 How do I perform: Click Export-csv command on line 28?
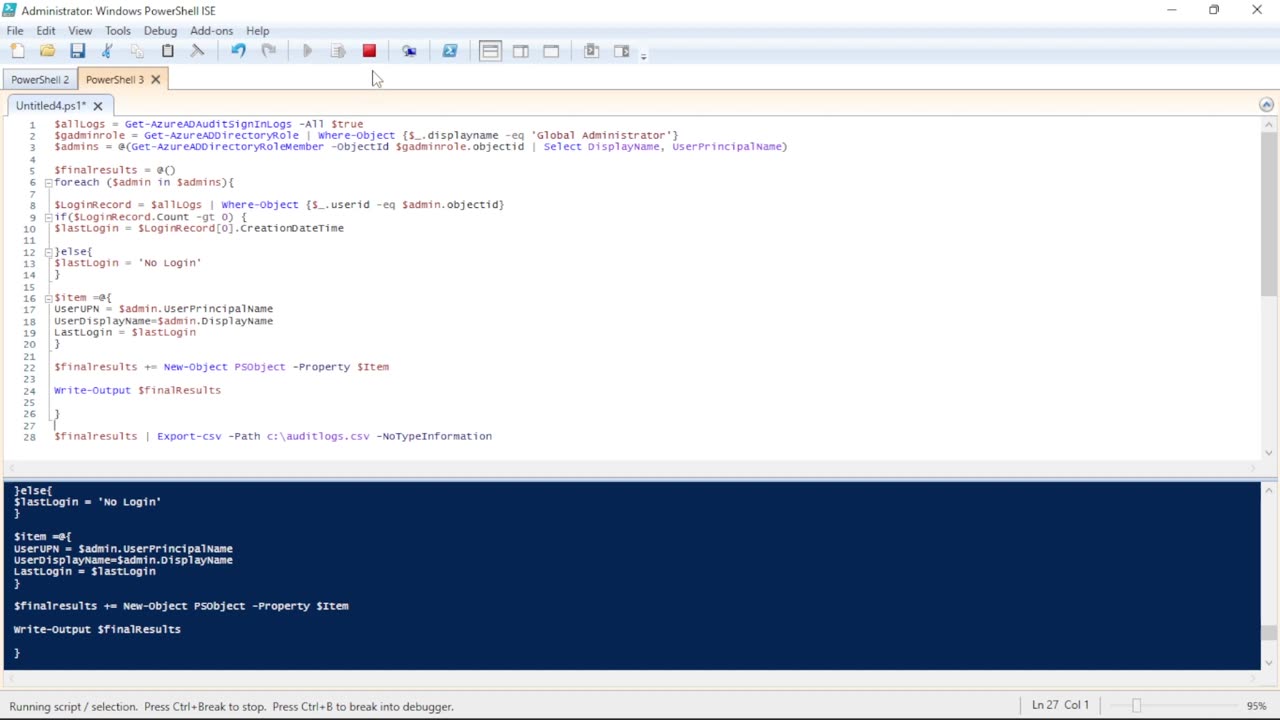tap(189, 436)
